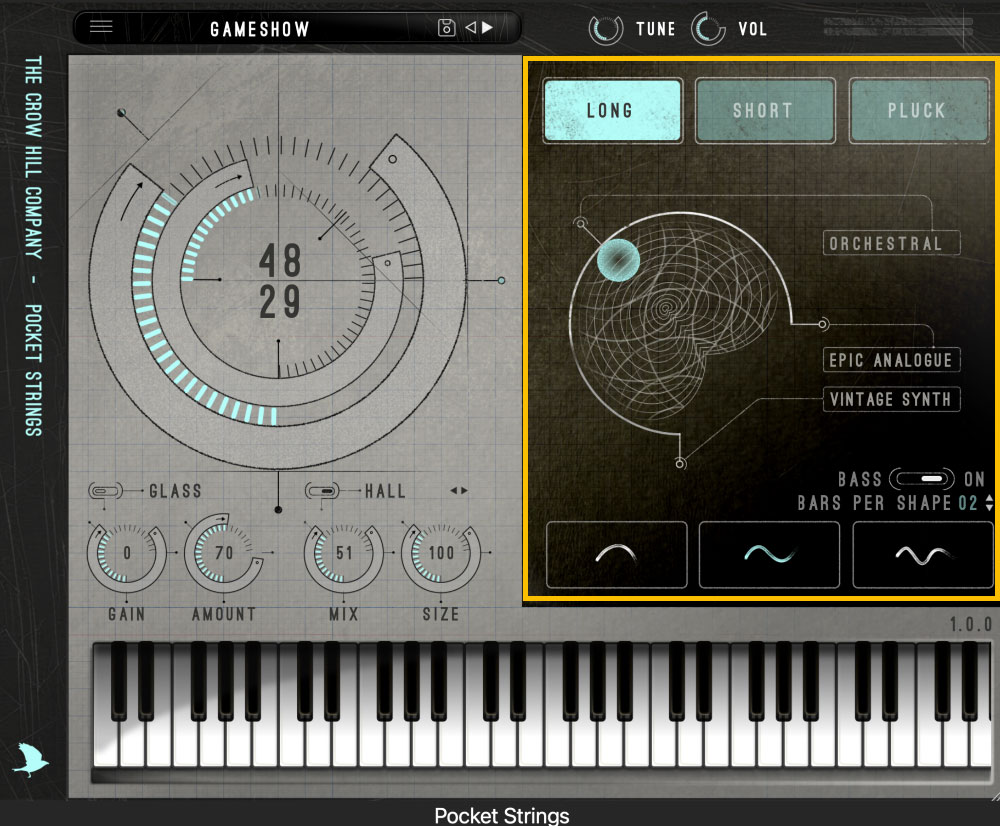The image size is (1000, 826).
Task: Click the MIX label under the knob
Action: (344, 614)
